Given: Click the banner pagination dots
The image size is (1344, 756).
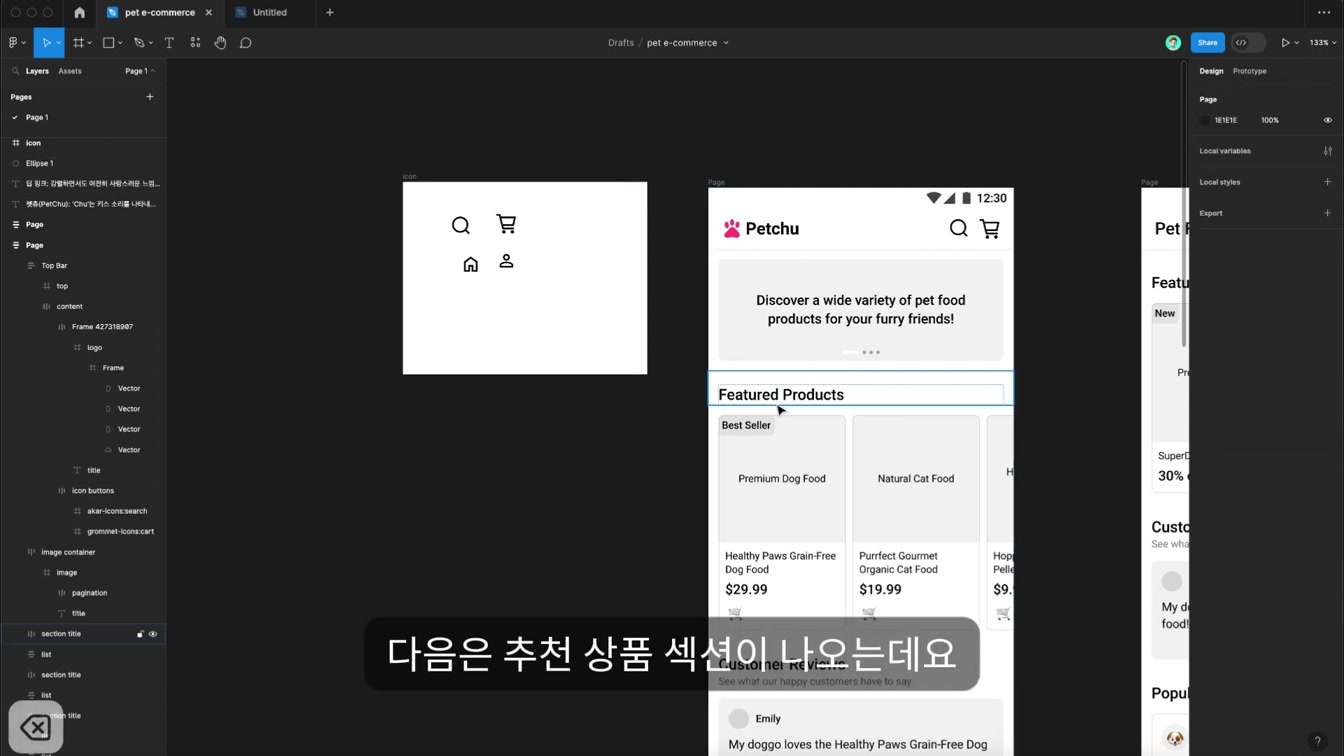Looking at the screenshot, I should pyautogui.click(x=861, y=352).
